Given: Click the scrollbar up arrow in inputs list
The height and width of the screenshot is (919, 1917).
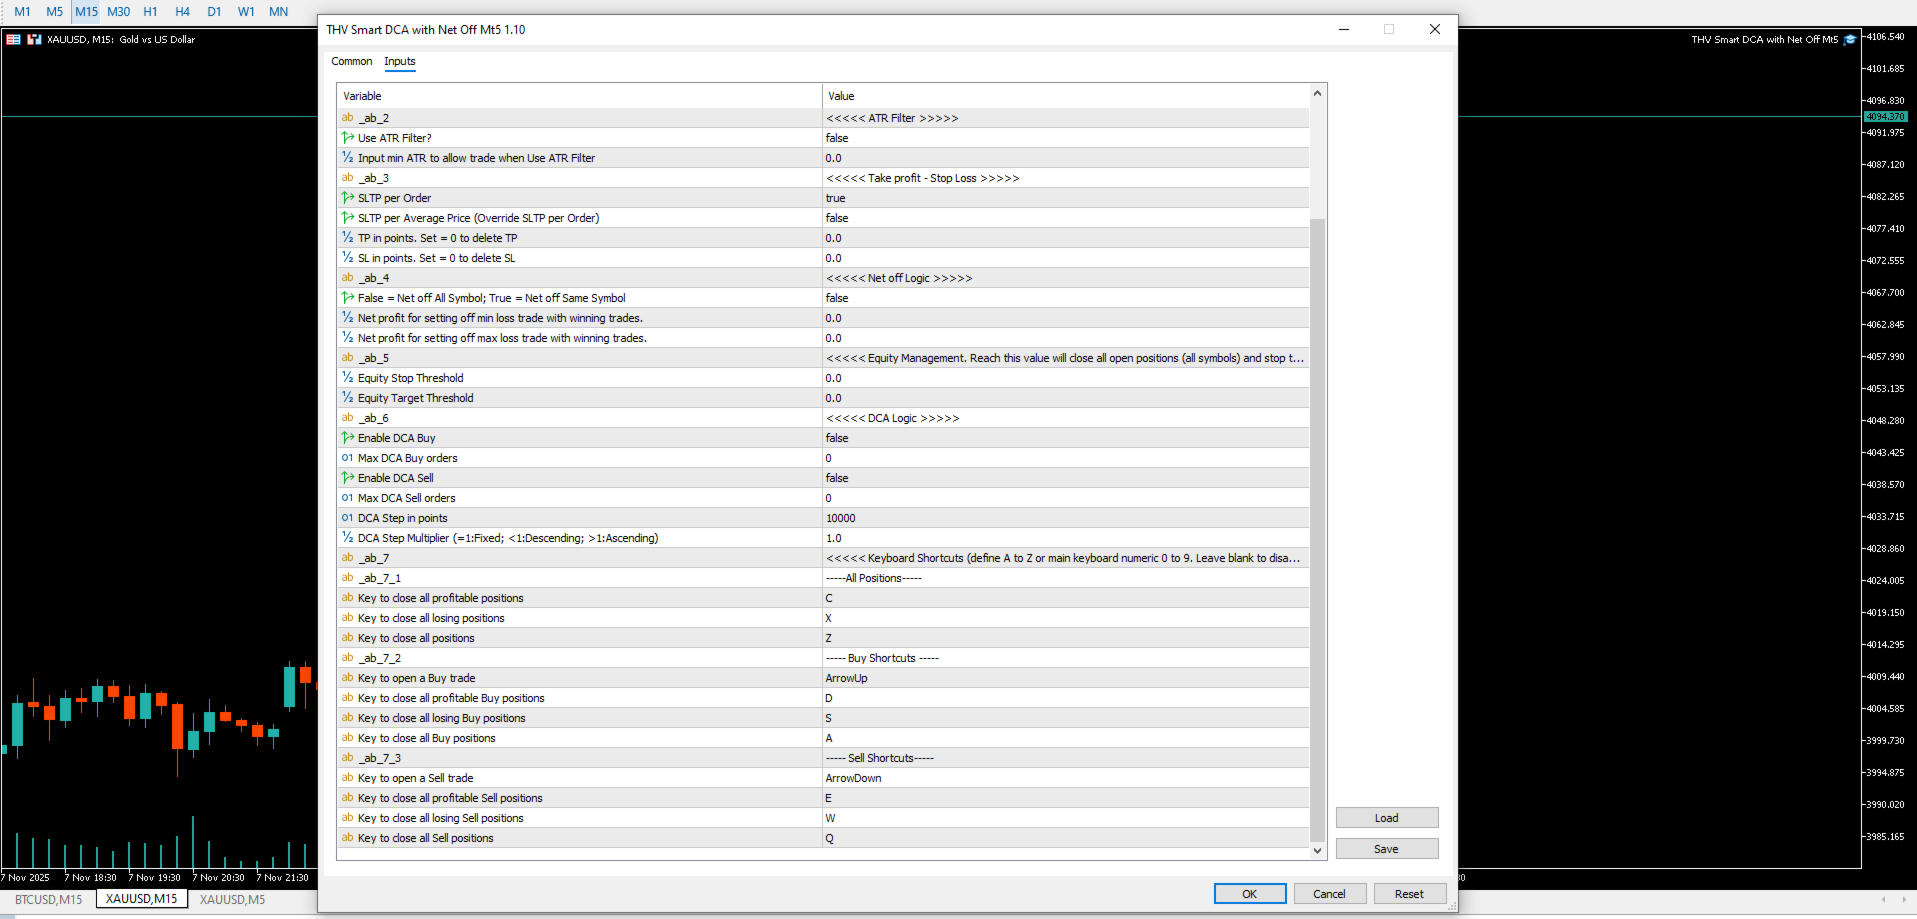Looking at the screenshot, I should click(1317, 93).
